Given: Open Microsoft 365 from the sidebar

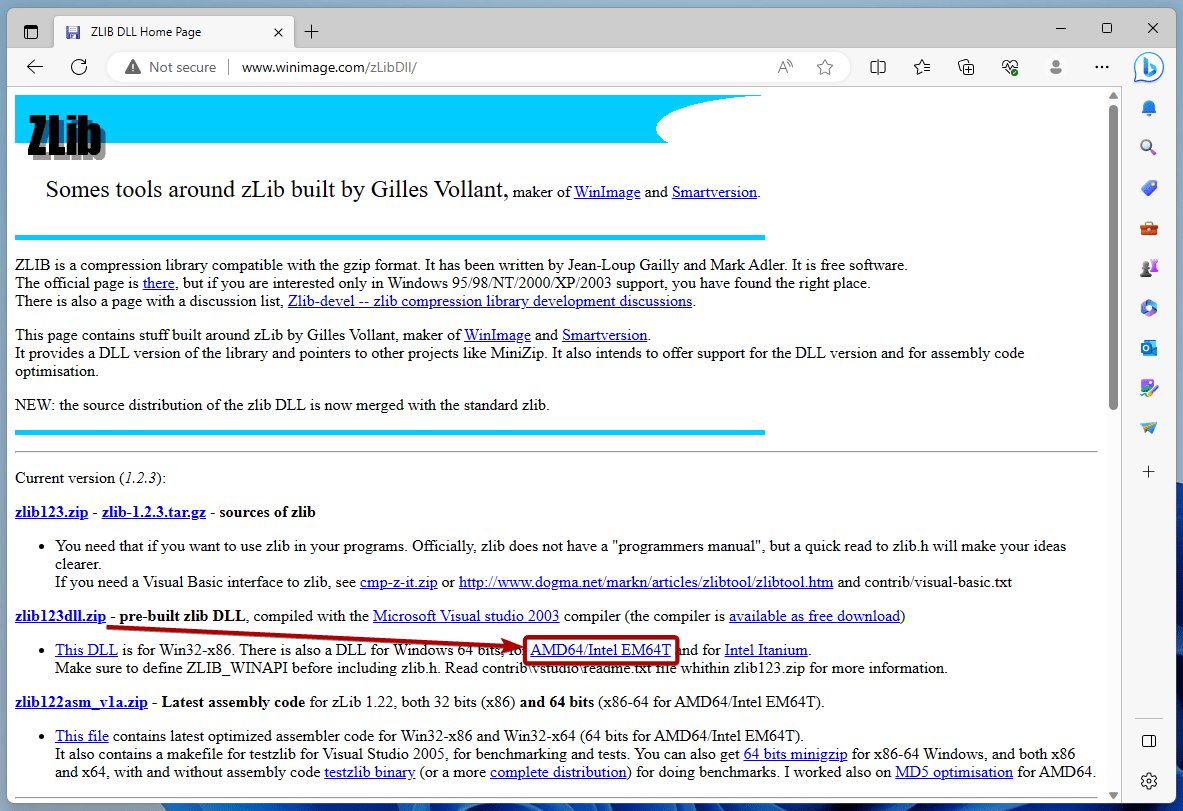Looking at the screenshot, I should point(1148,307).
